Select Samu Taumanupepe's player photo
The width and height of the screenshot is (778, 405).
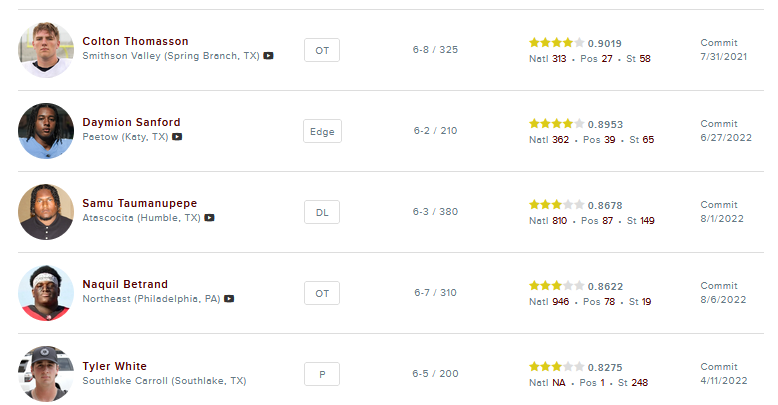(46, 212)
